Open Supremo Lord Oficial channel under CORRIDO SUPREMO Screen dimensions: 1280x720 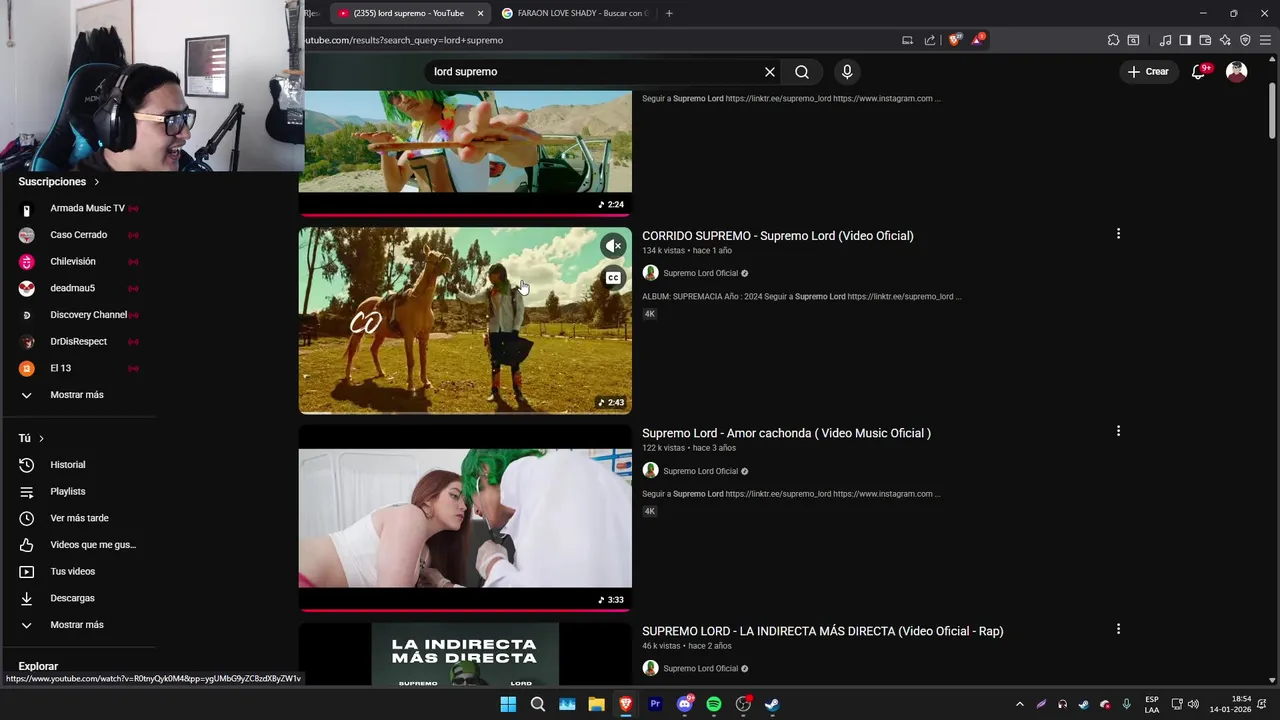[x=700, y=273]
